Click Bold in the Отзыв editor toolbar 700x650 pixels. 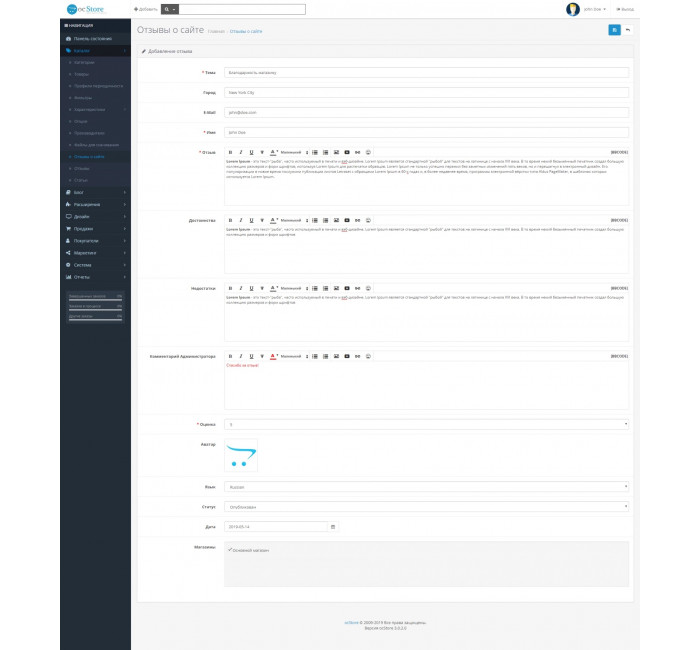(x=230, y=152)
